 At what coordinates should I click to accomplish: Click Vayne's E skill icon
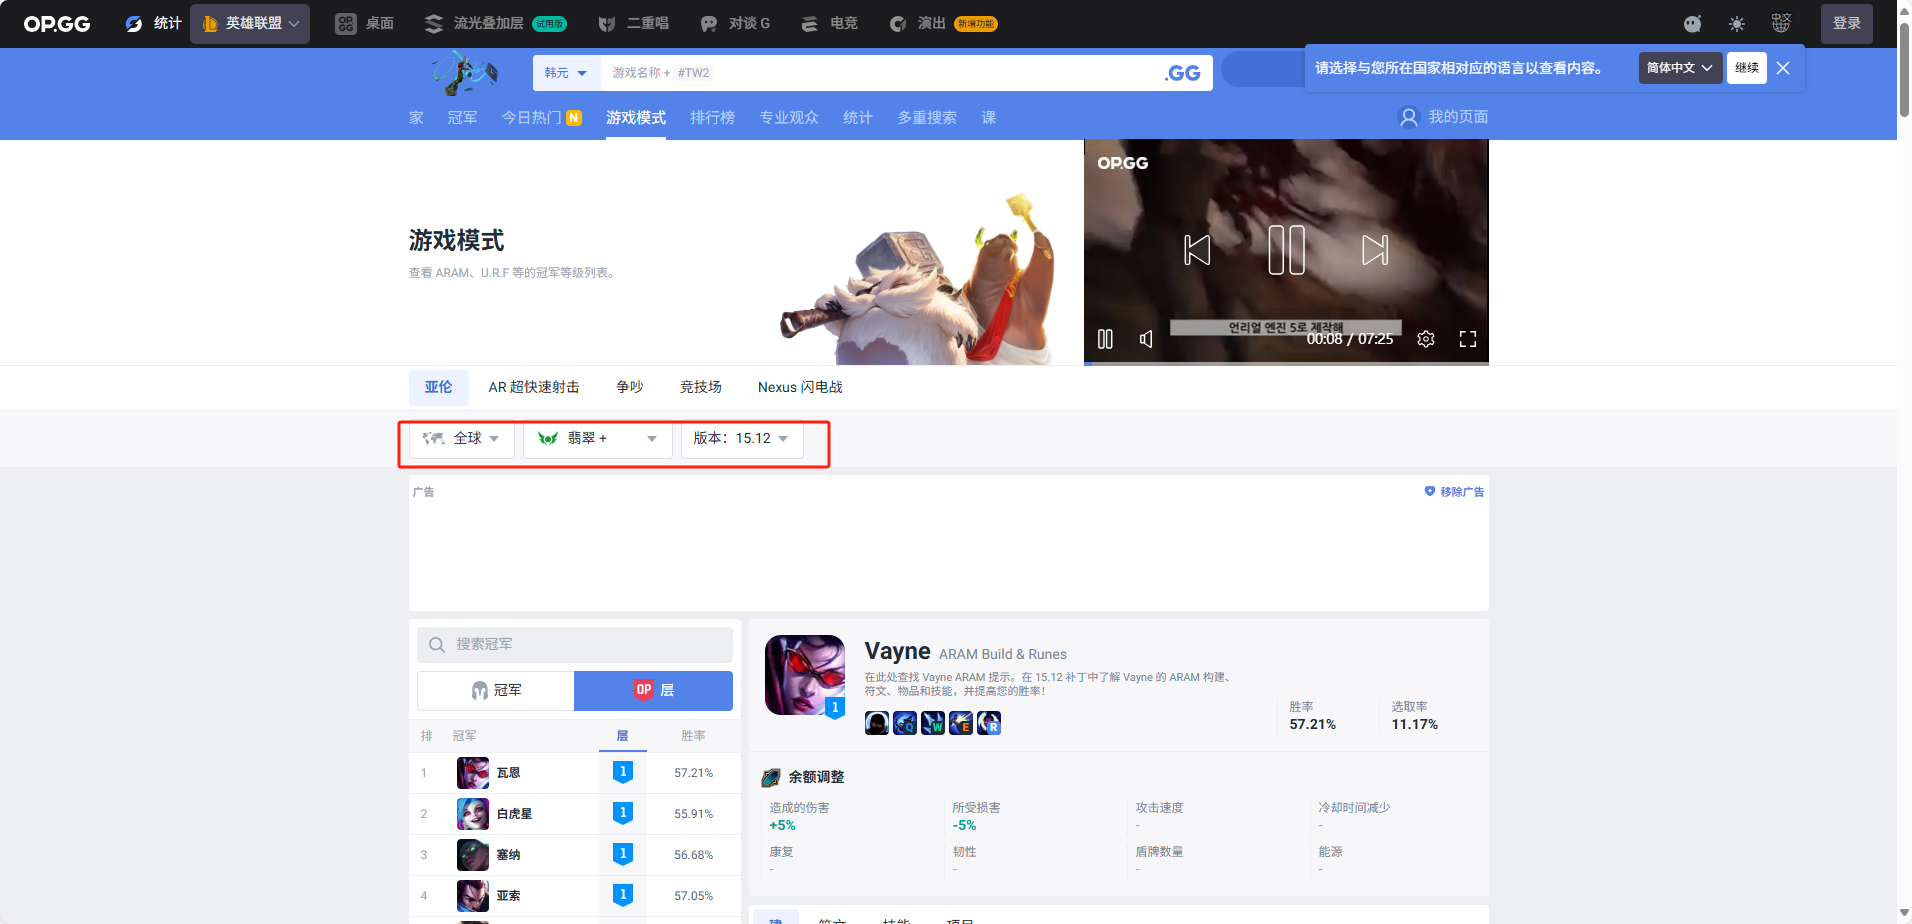961,723
